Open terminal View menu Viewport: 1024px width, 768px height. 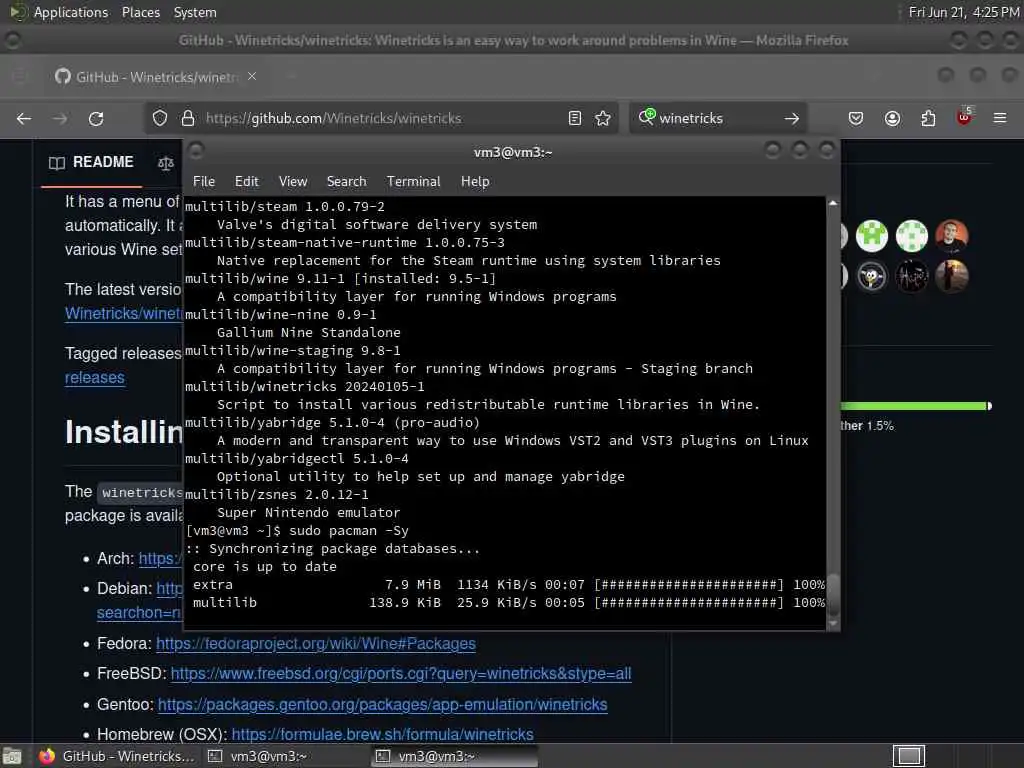click(x=293, y=182)
